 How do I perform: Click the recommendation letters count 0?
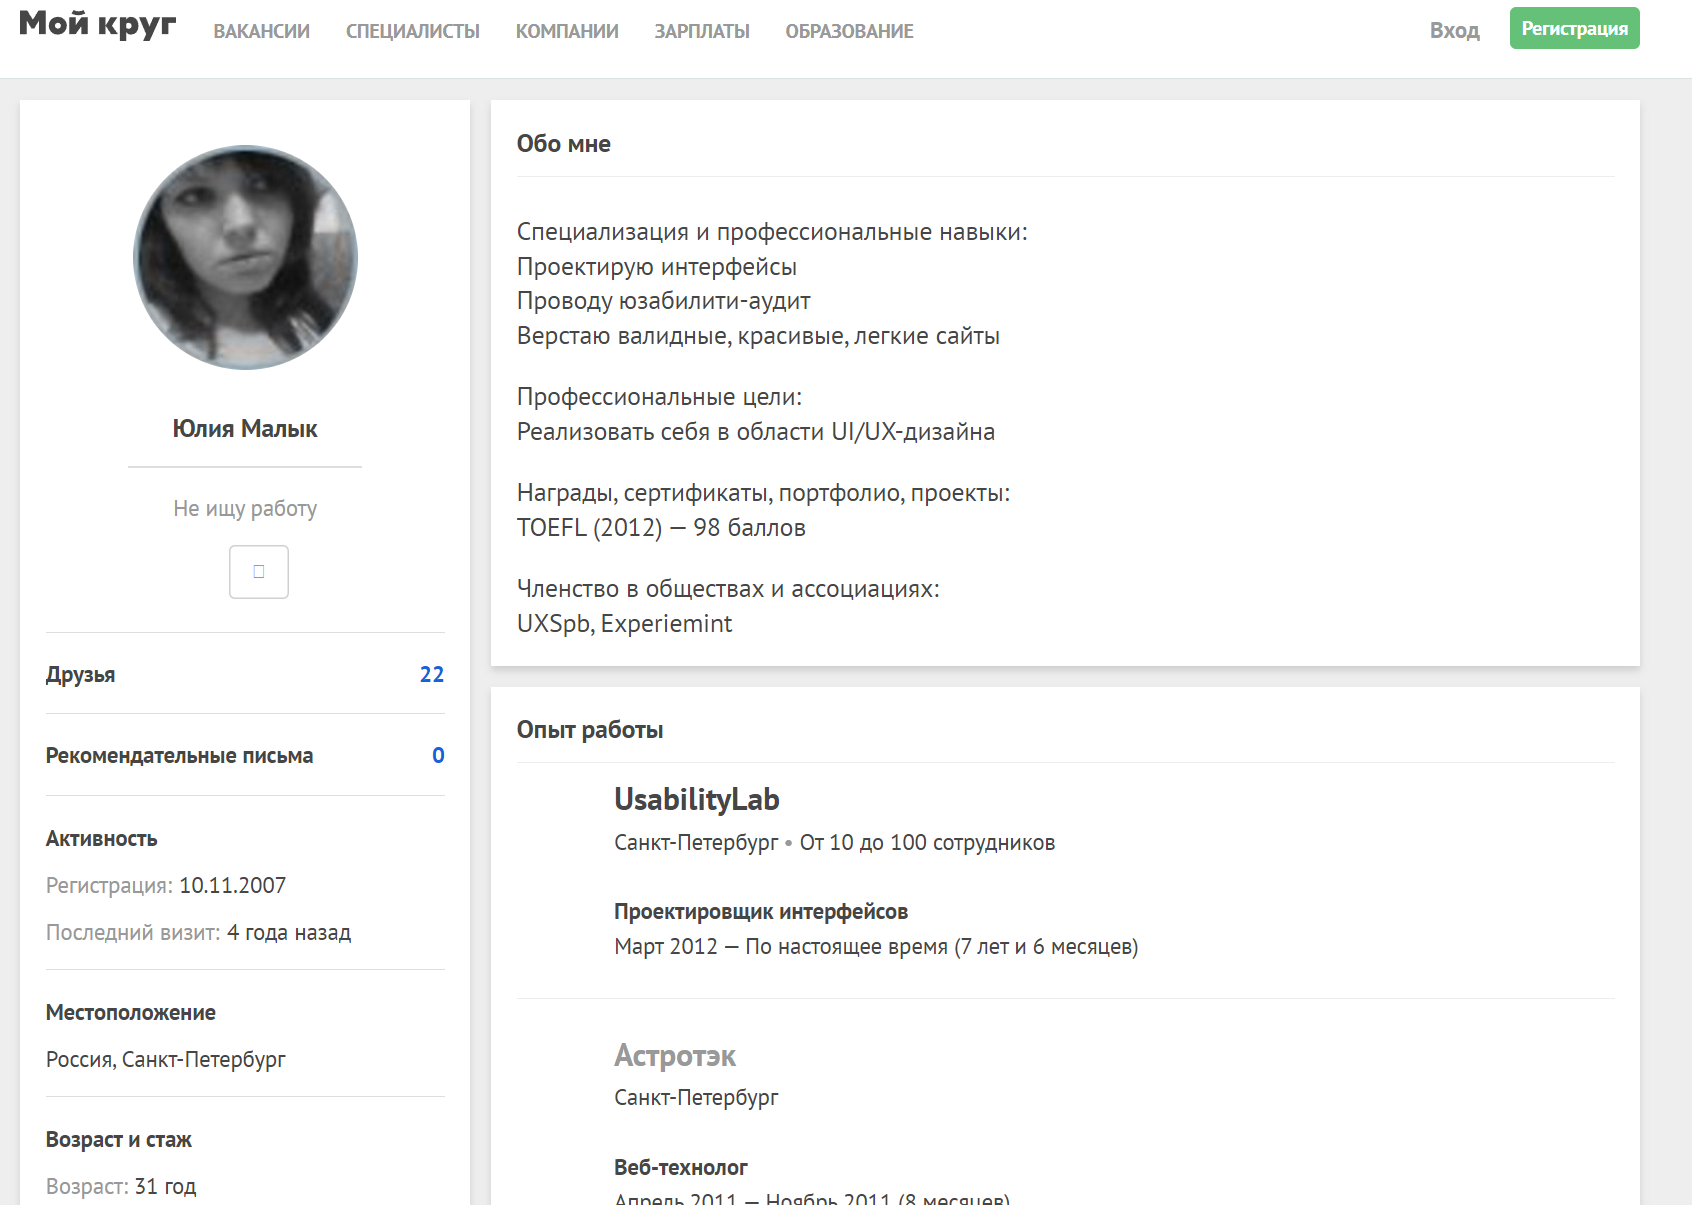[x=438, y=756]
